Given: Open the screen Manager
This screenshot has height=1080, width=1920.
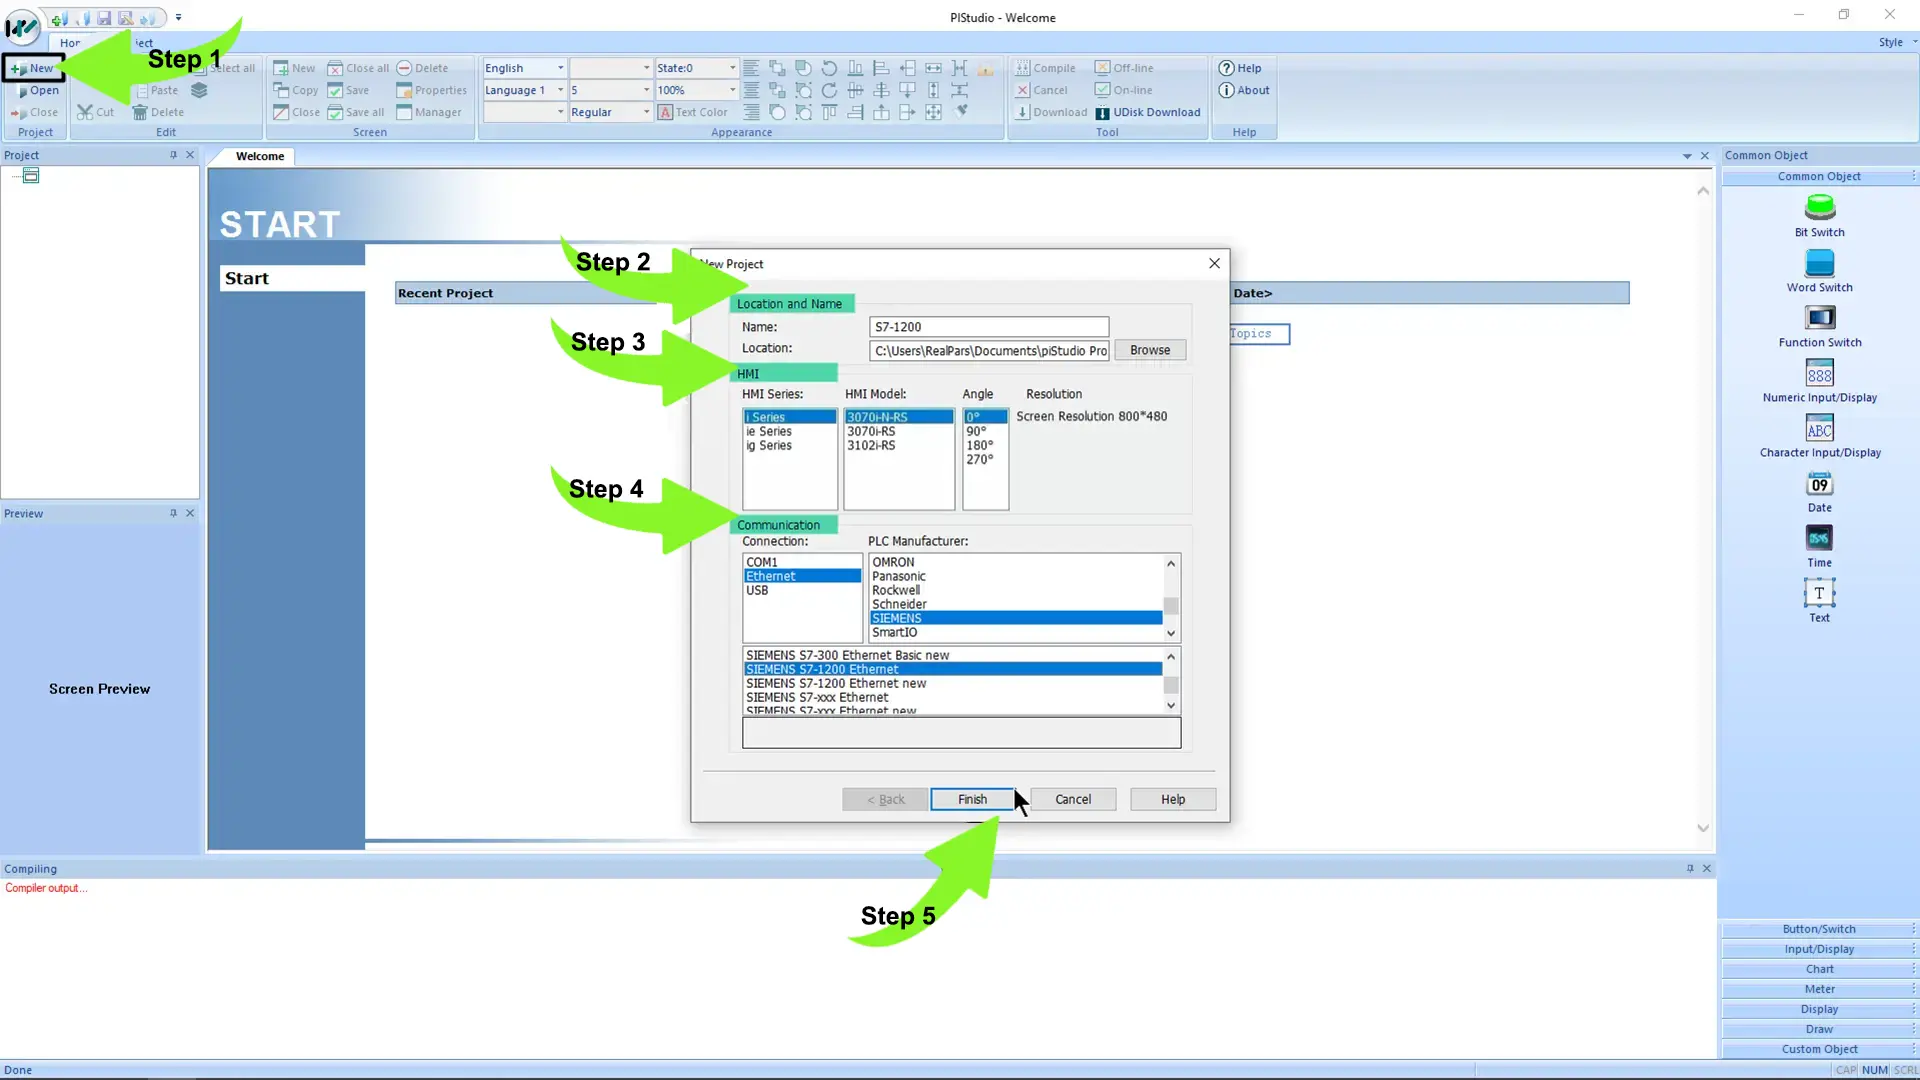Looking at the screenshot, I should coord(429,112).
